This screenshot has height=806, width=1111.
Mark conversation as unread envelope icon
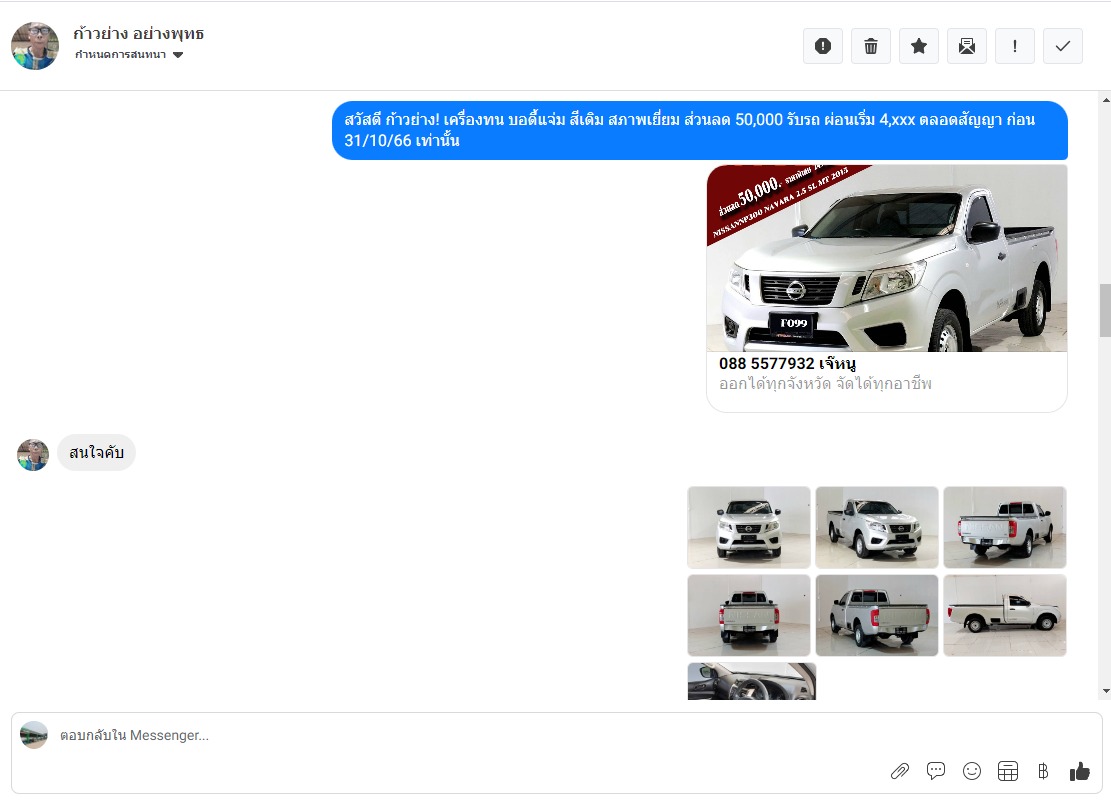[x=966, y=46]
